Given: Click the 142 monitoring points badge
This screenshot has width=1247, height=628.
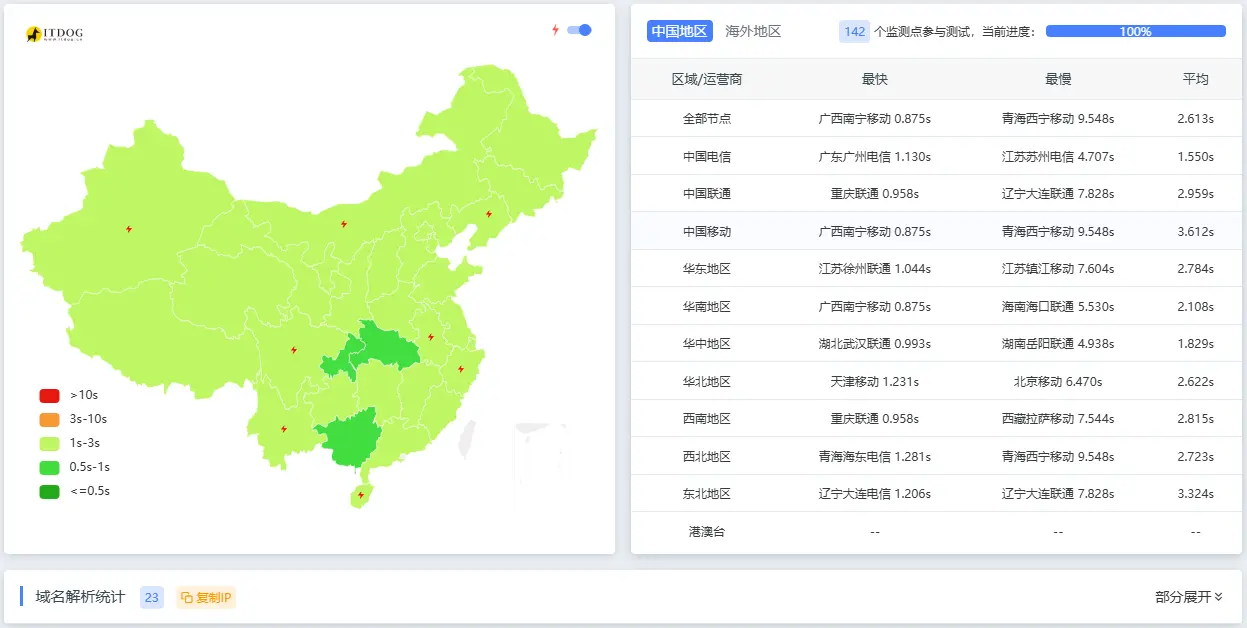Looking at the screenshot, I should tap(854, 31).
